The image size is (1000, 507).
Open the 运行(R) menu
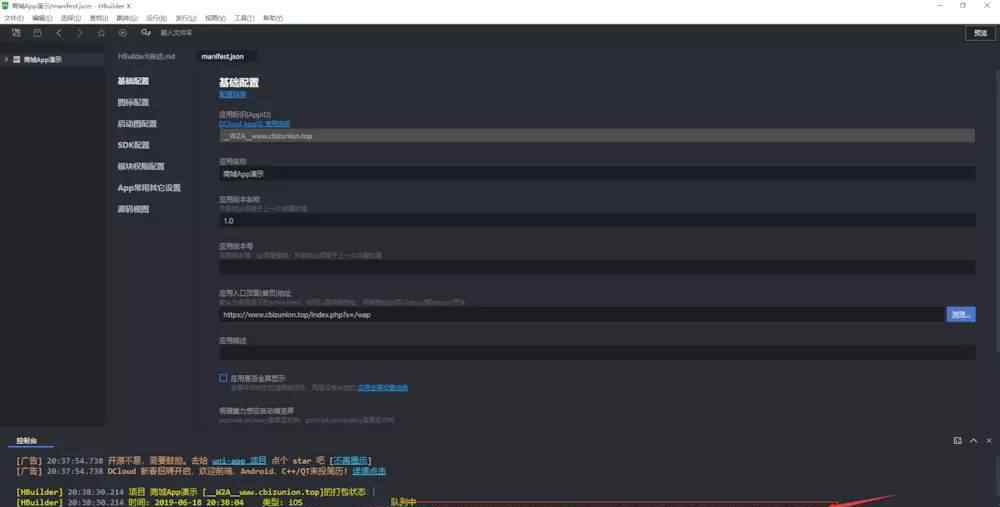coord(156,18)
